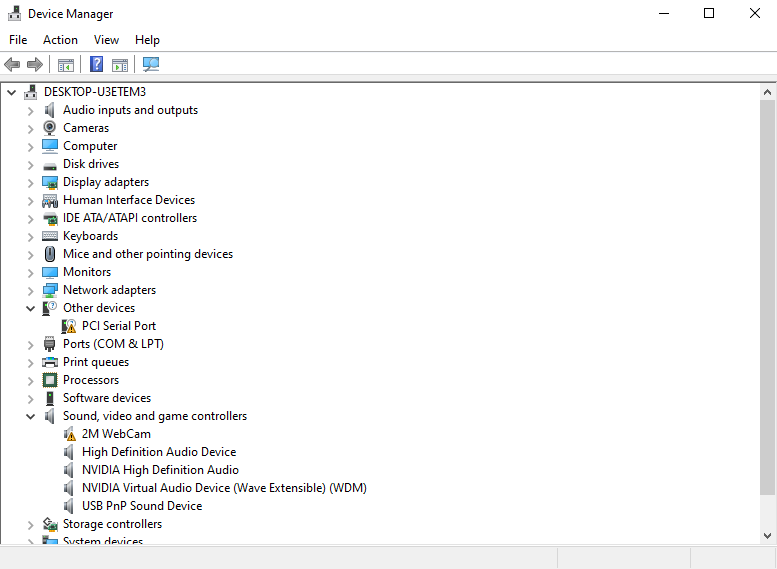
Task: Click the Other devices question-mark icon
Action: tap(50, 308)
